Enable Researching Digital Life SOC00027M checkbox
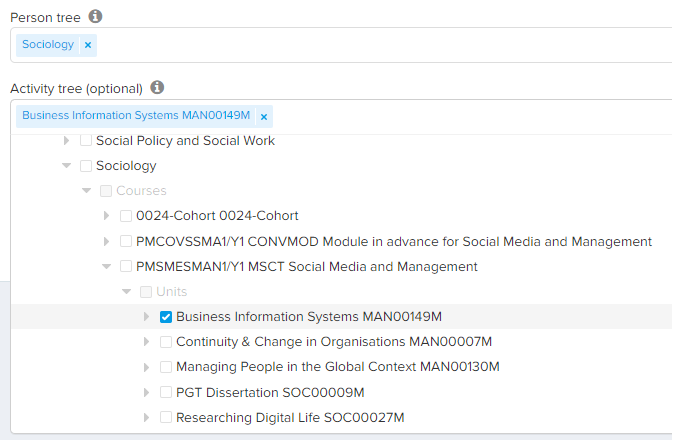This screenshot has height=441, width=674. pos(166,417)
